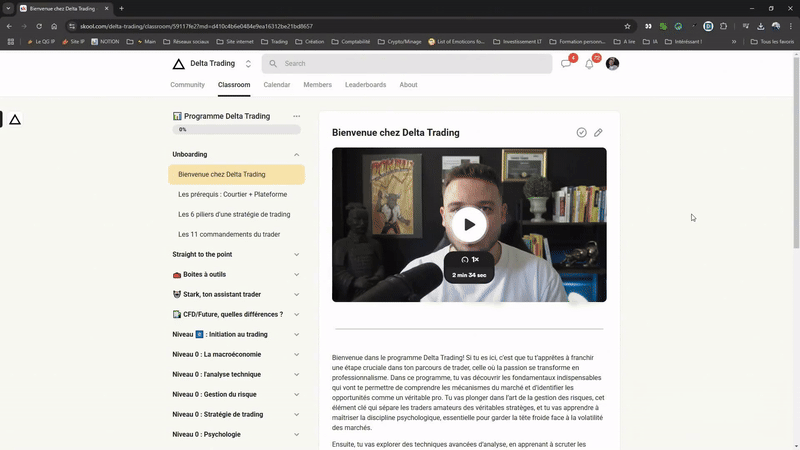
Task: Switch to the Community tab
Action: coord(187,85)
